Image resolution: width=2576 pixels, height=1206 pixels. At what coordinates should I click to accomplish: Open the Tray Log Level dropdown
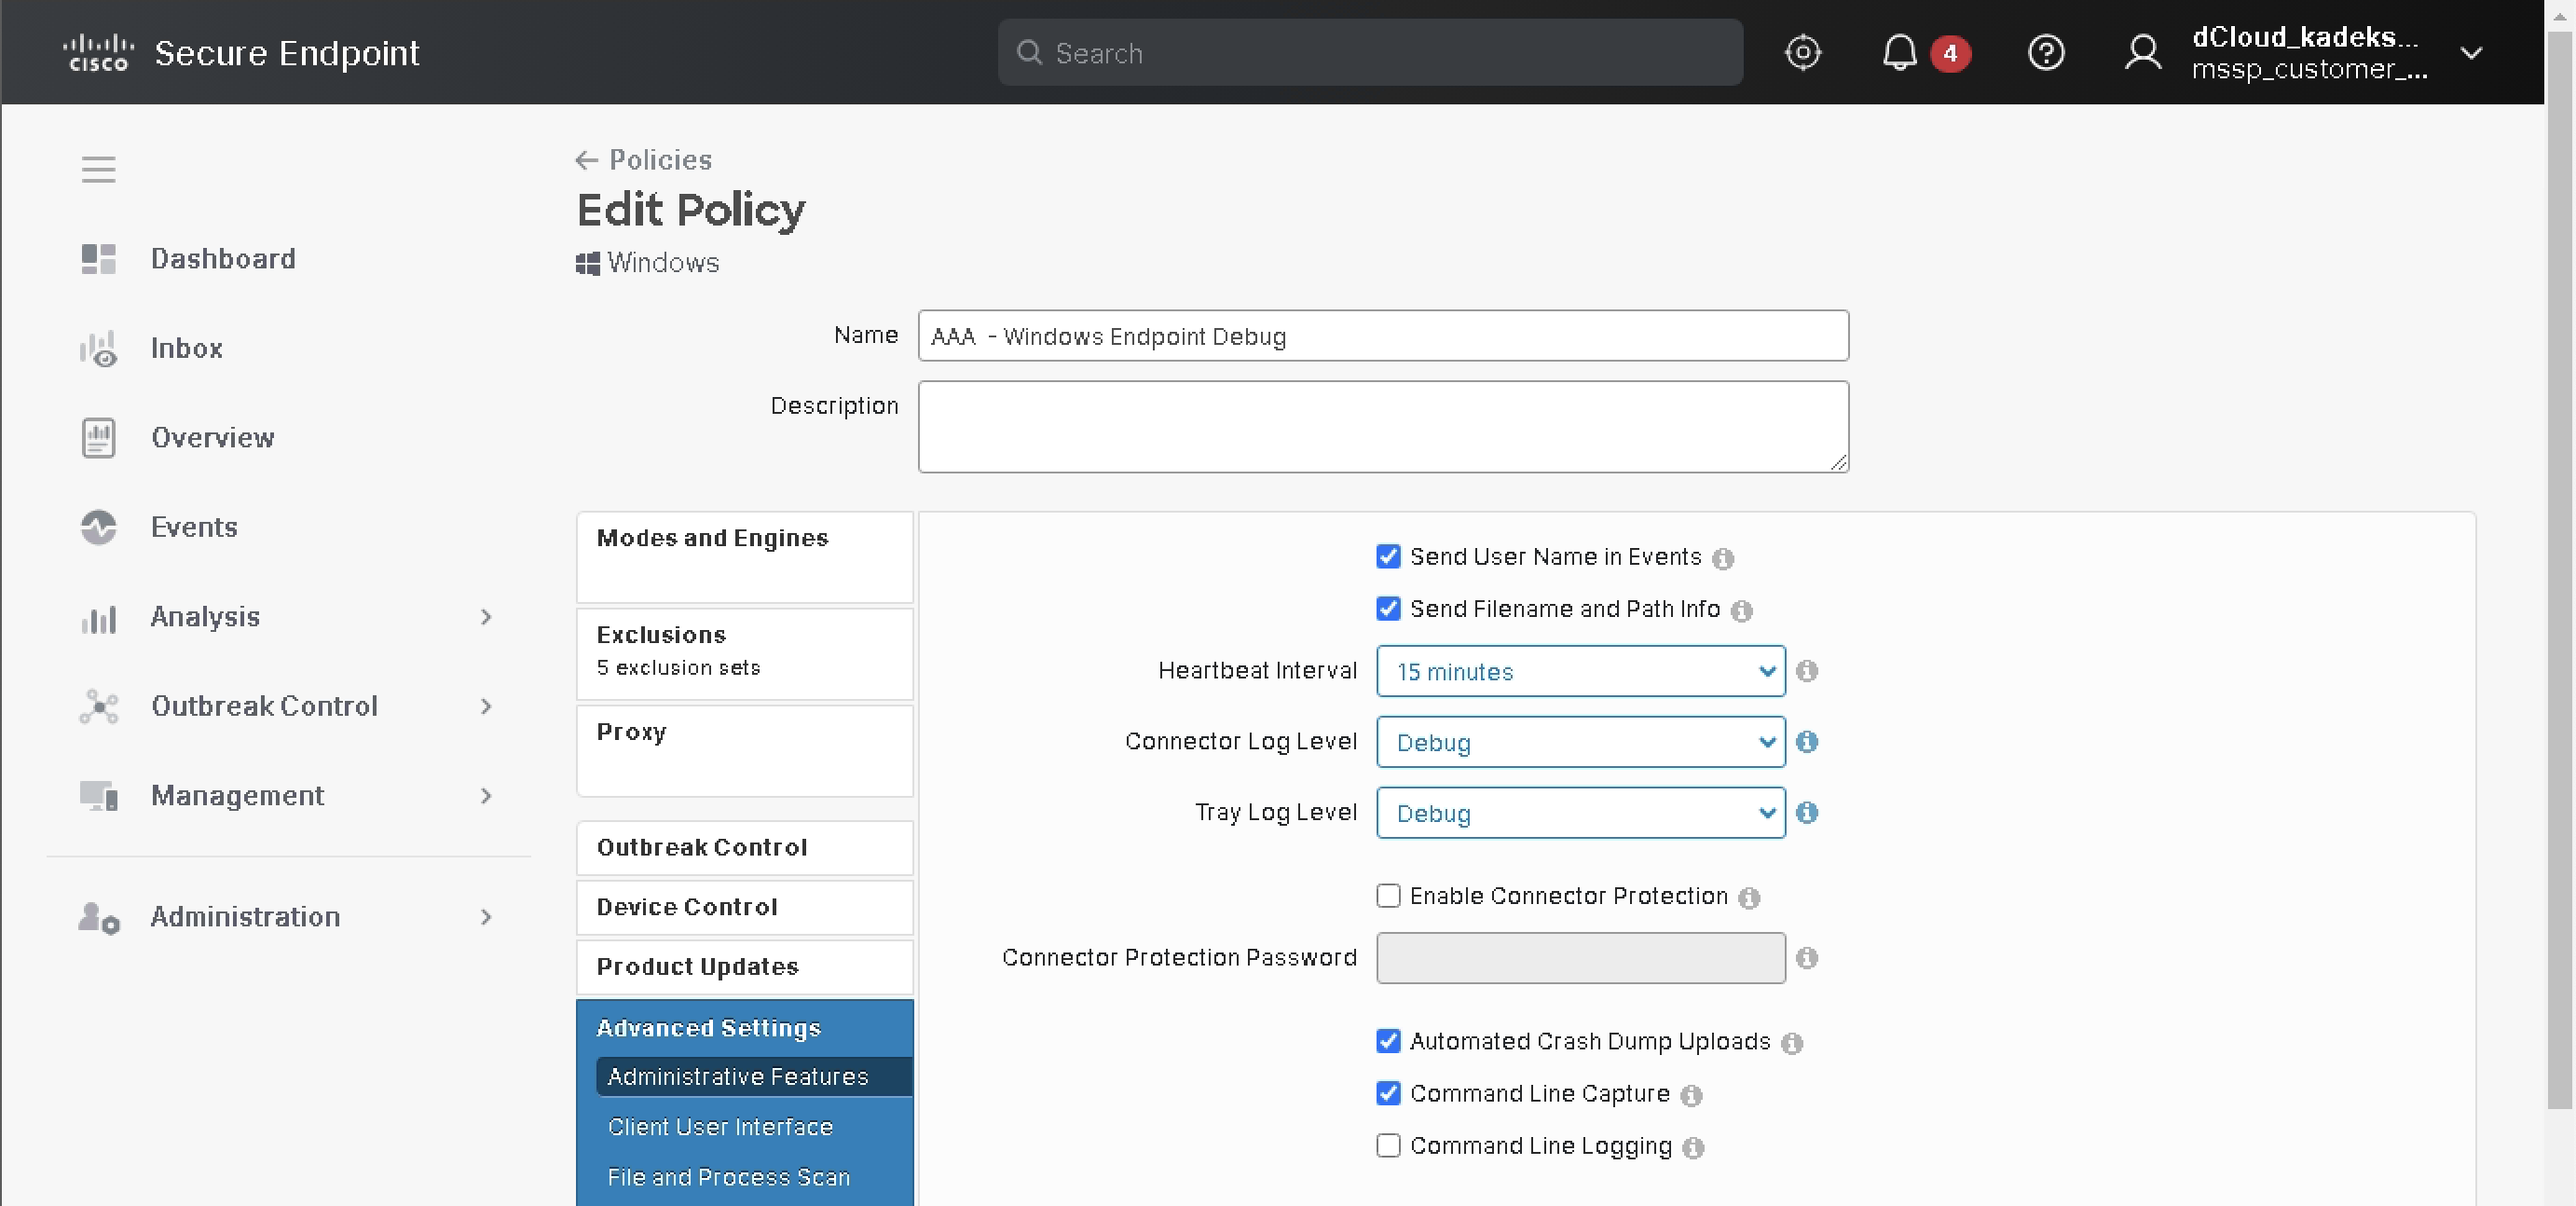1580,813
